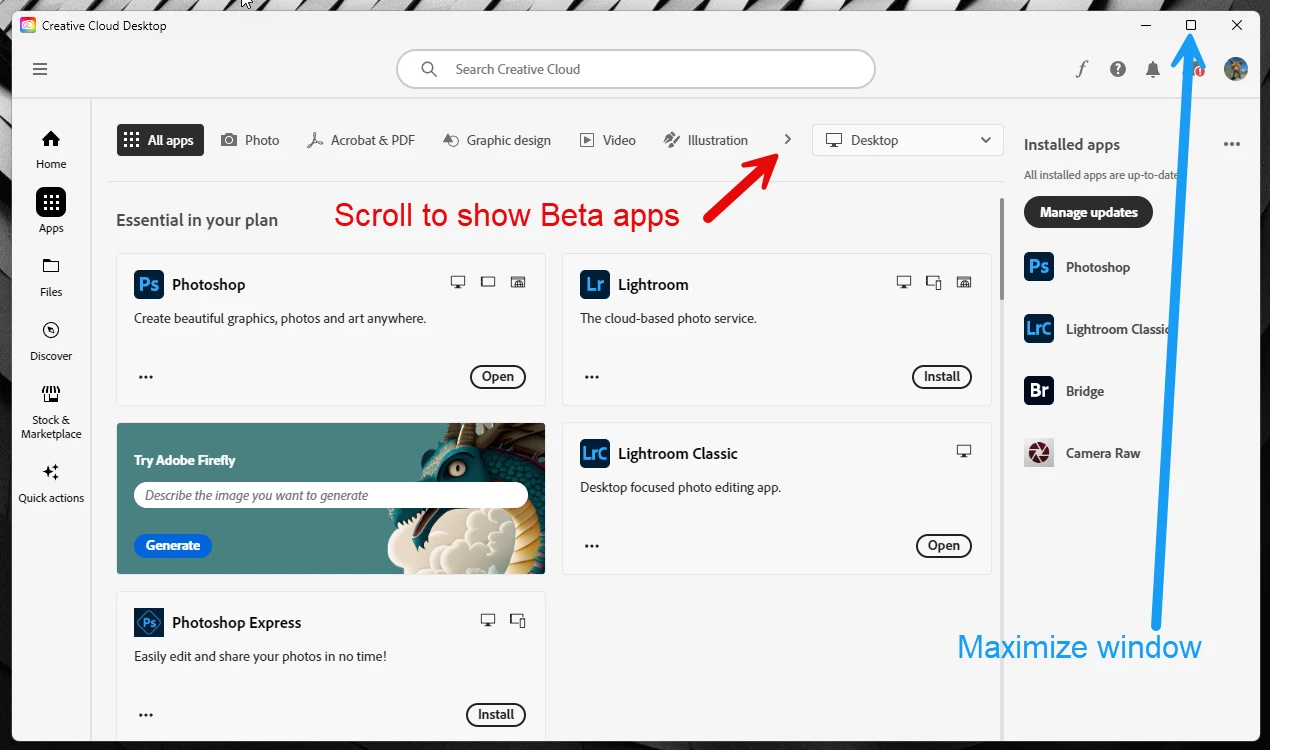Click the Photoshop card desktop platform icon
The height and width of the screenshot is (750, 1316).
pyautogui.click(x=458, y=282)
